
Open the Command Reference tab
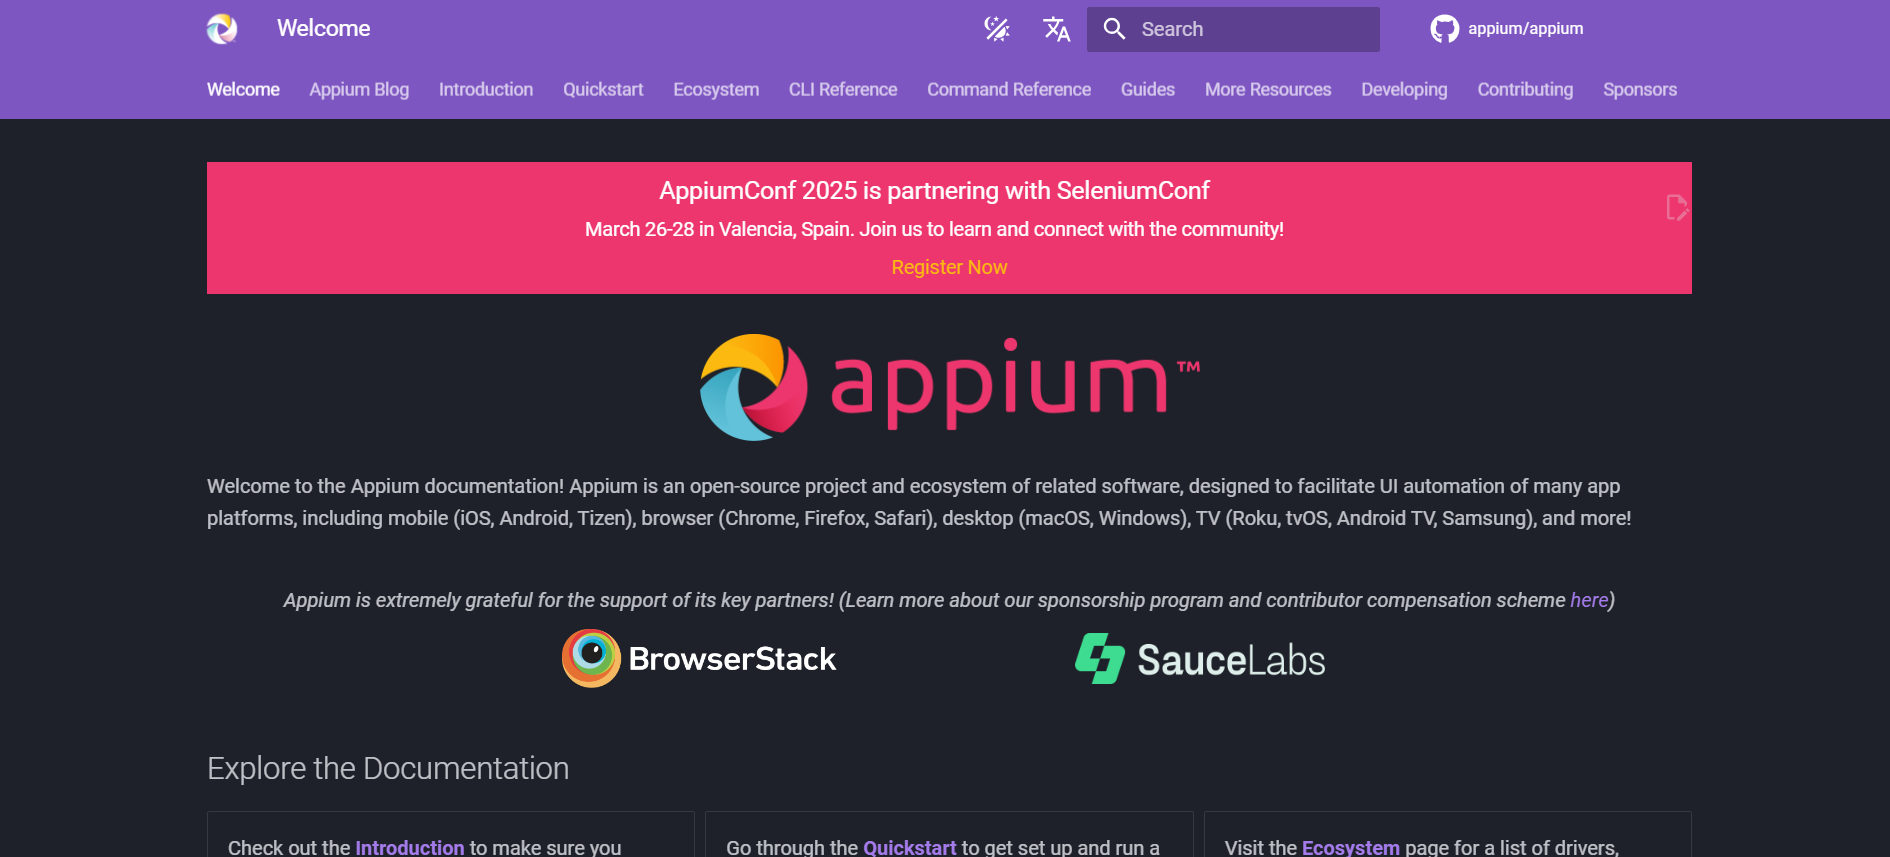point(1009,89)
